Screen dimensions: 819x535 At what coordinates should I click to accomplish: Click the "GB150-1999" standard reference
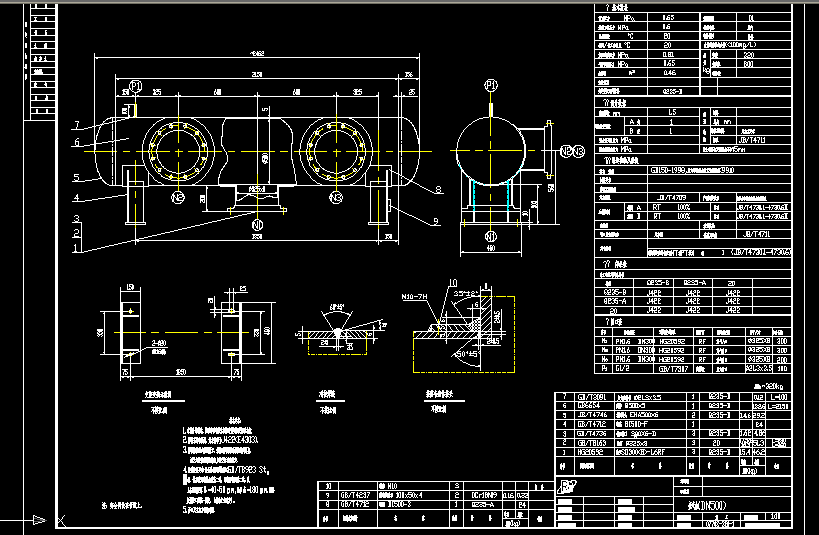(669, 170)
